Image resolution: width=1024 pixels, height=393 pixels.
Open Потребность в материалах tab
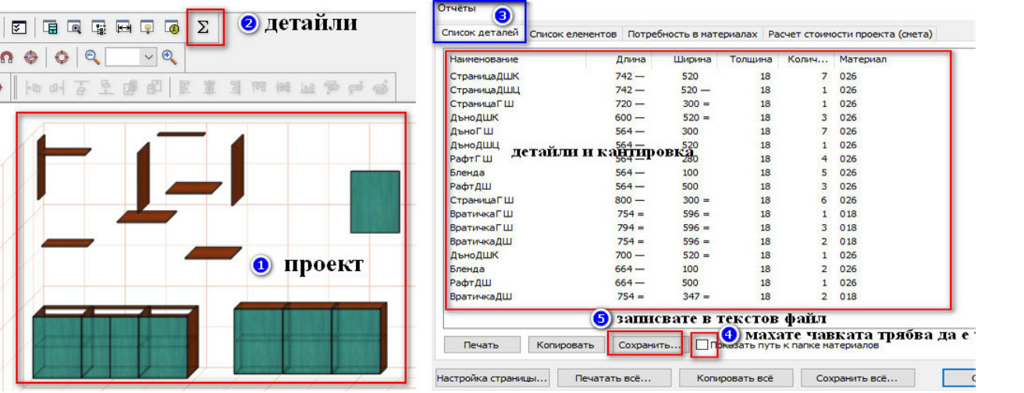pyautogui.click(x=692, y=33)
